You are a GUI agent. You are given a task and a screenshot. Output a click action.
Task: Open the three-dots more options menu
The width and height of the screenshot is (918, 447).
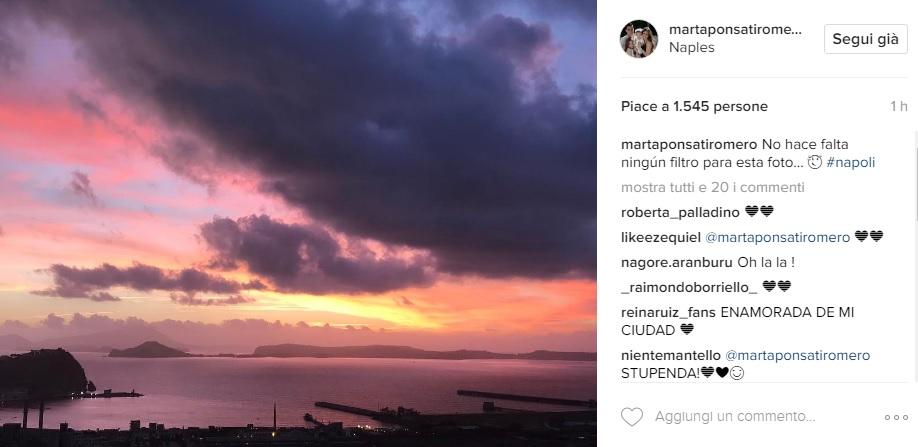(x=895, y=417)
